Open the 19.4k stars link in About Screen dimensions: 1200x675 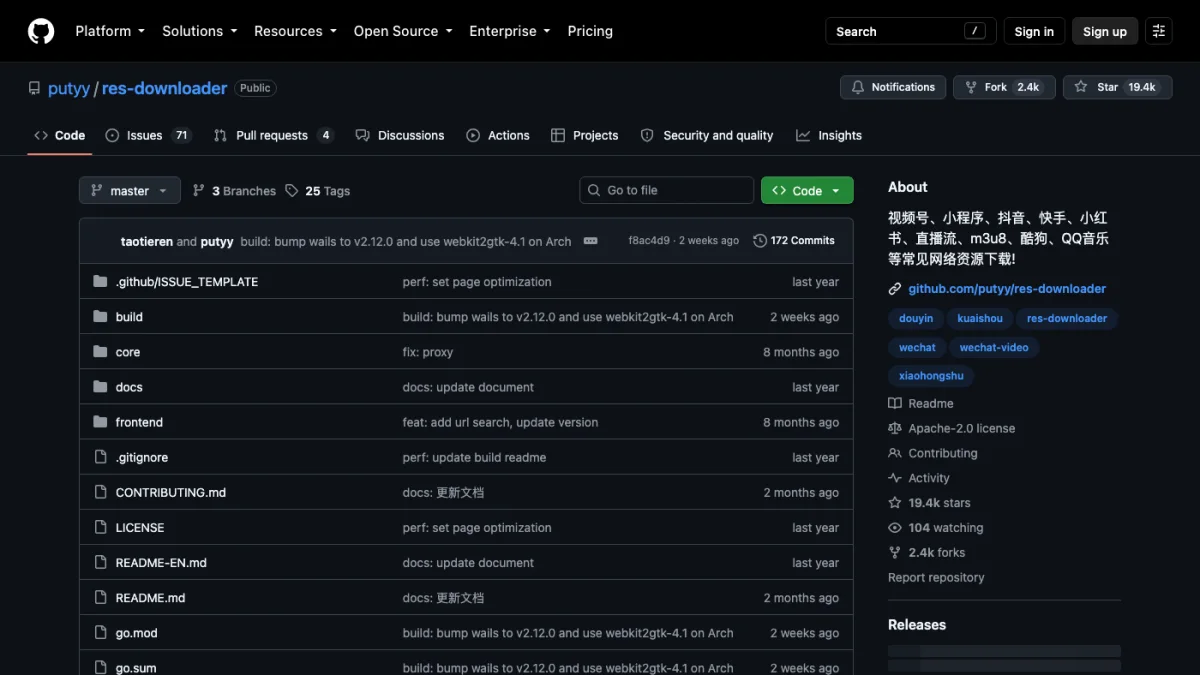pos(929,503)
